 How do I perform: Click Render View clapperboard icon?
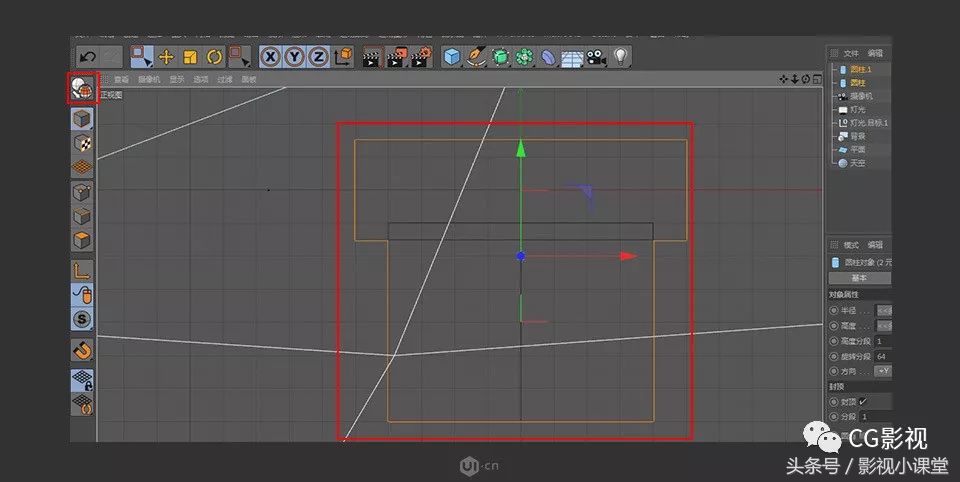click(372, 57)
